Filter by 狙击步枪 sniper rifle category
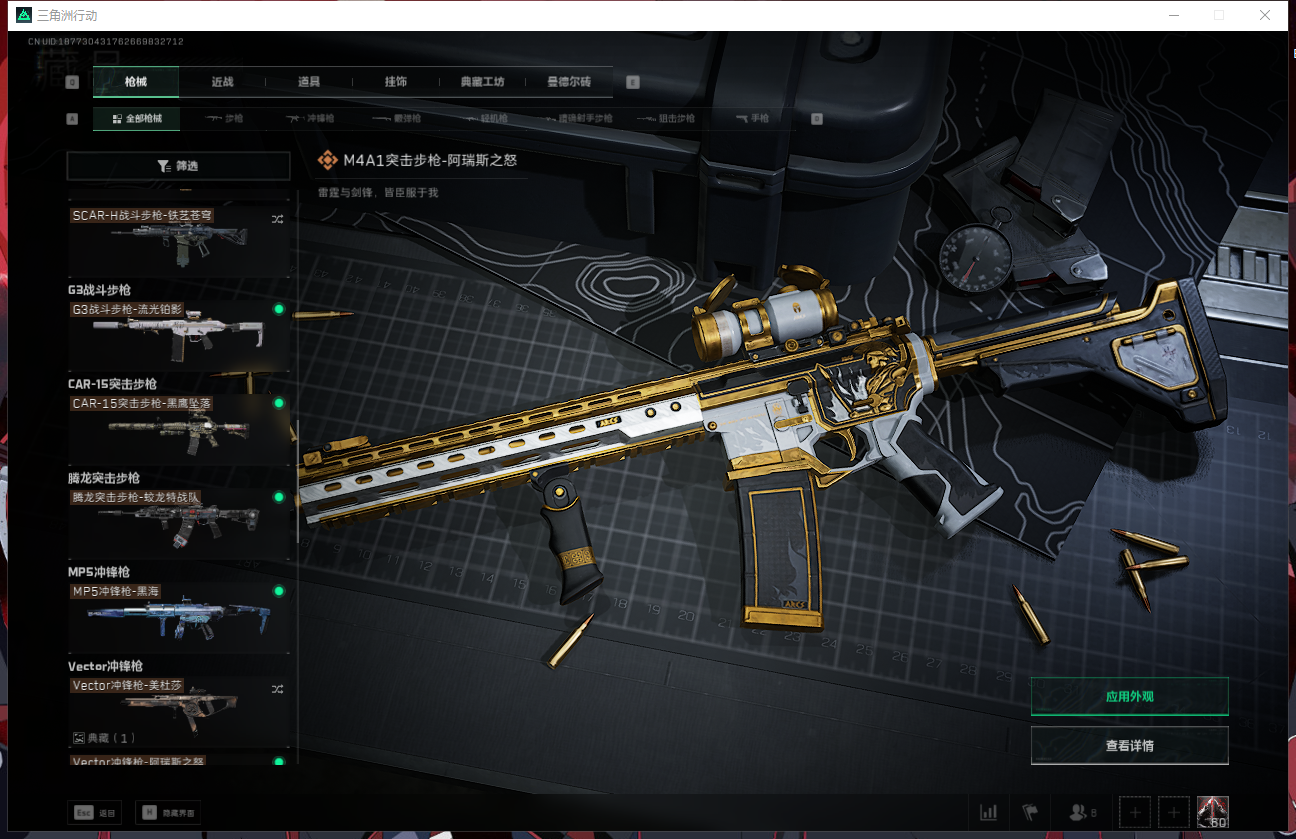The image size is (1296, 839). tap(665, 119)
